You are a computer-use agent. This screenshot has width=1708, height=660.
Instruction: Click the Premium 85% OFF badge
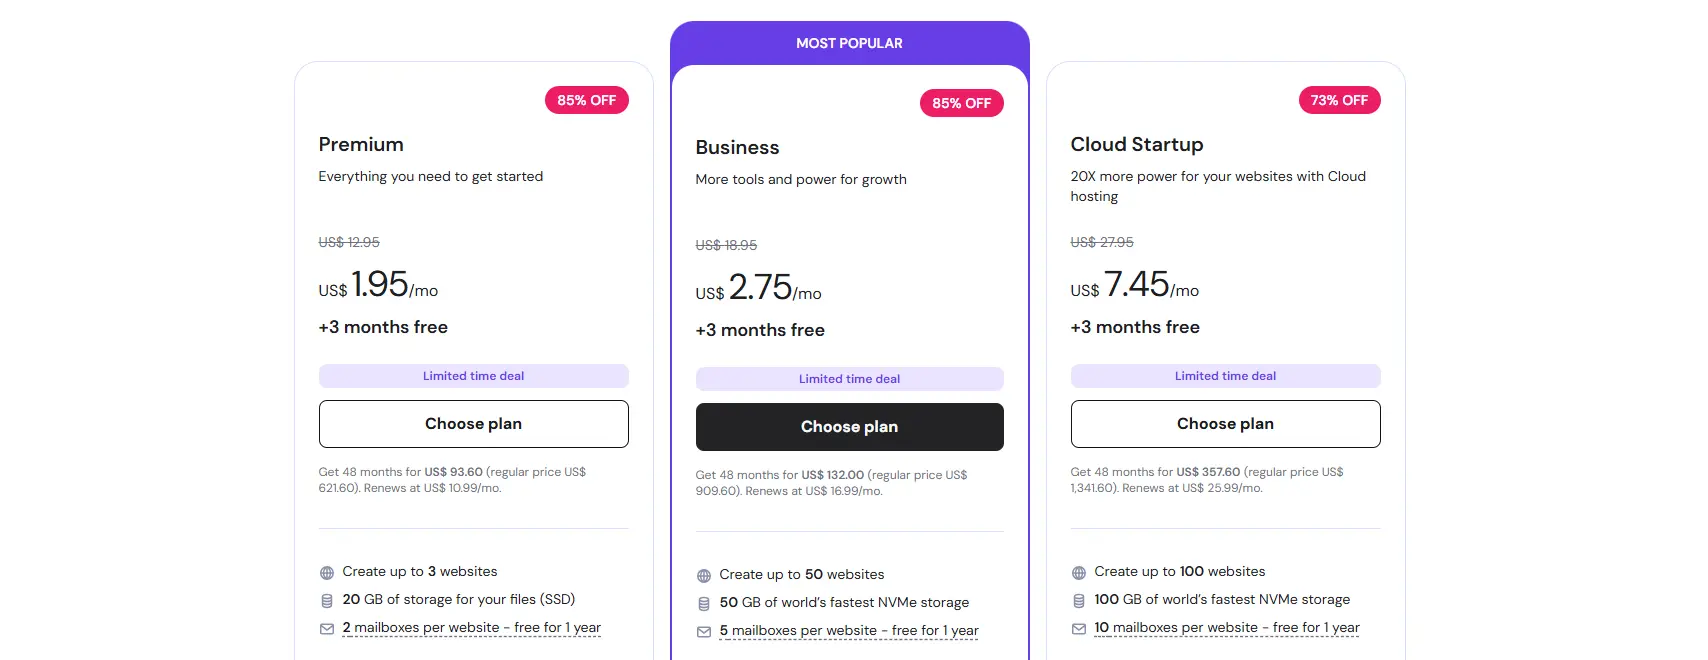586,100
